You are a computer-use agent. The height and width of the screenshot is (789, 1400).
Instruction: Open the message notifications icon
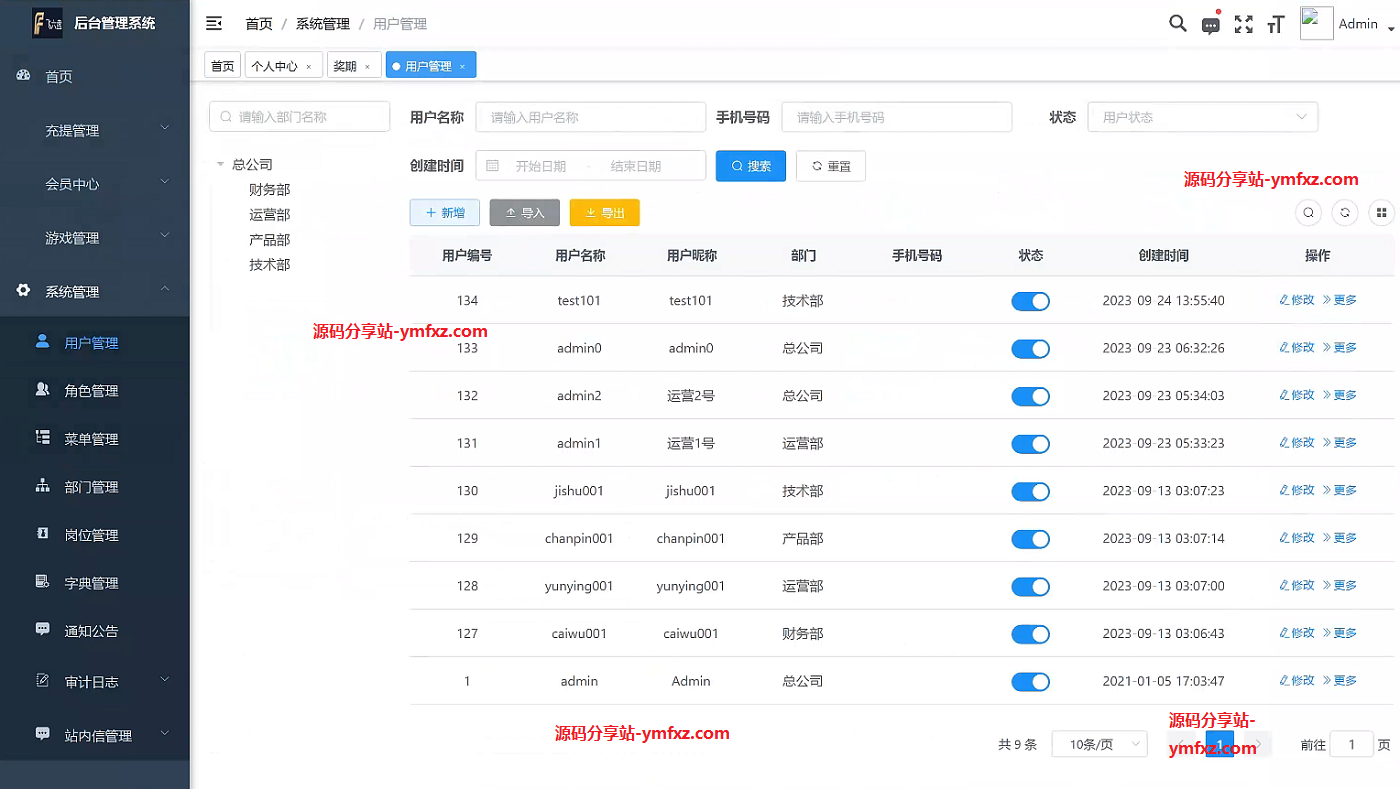[x=1210, y=25]
